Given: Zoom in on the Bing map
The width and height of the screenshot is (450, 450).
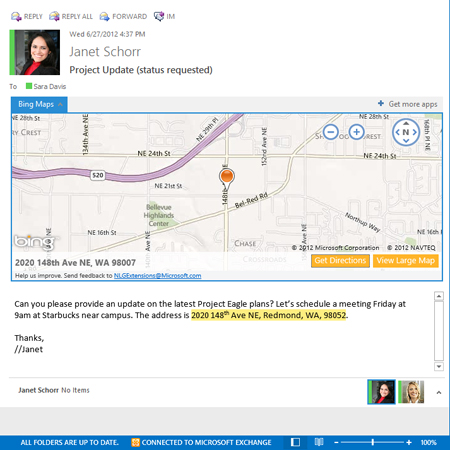Looking at the screenshot, I should coord(356,132).
